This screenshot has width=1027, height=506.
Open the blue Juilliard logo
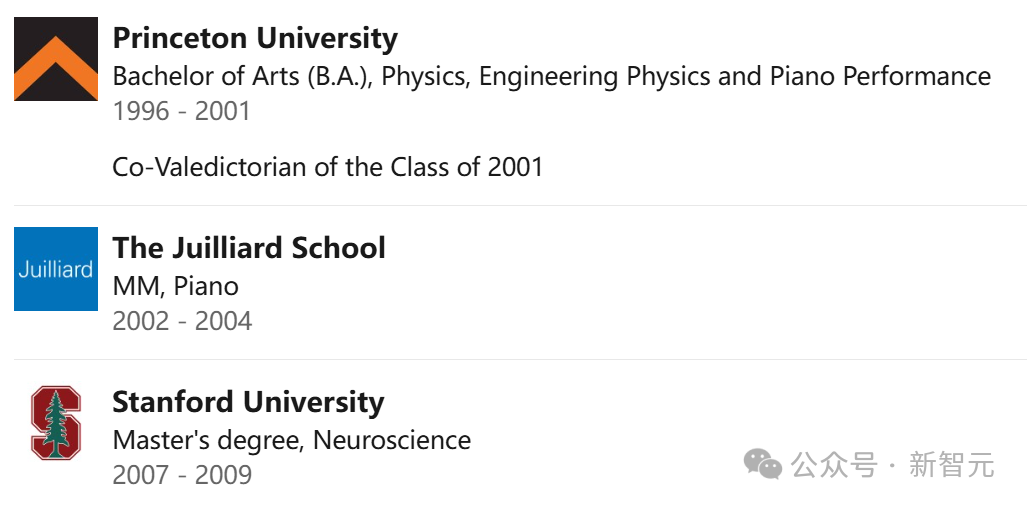pos(56,269)
